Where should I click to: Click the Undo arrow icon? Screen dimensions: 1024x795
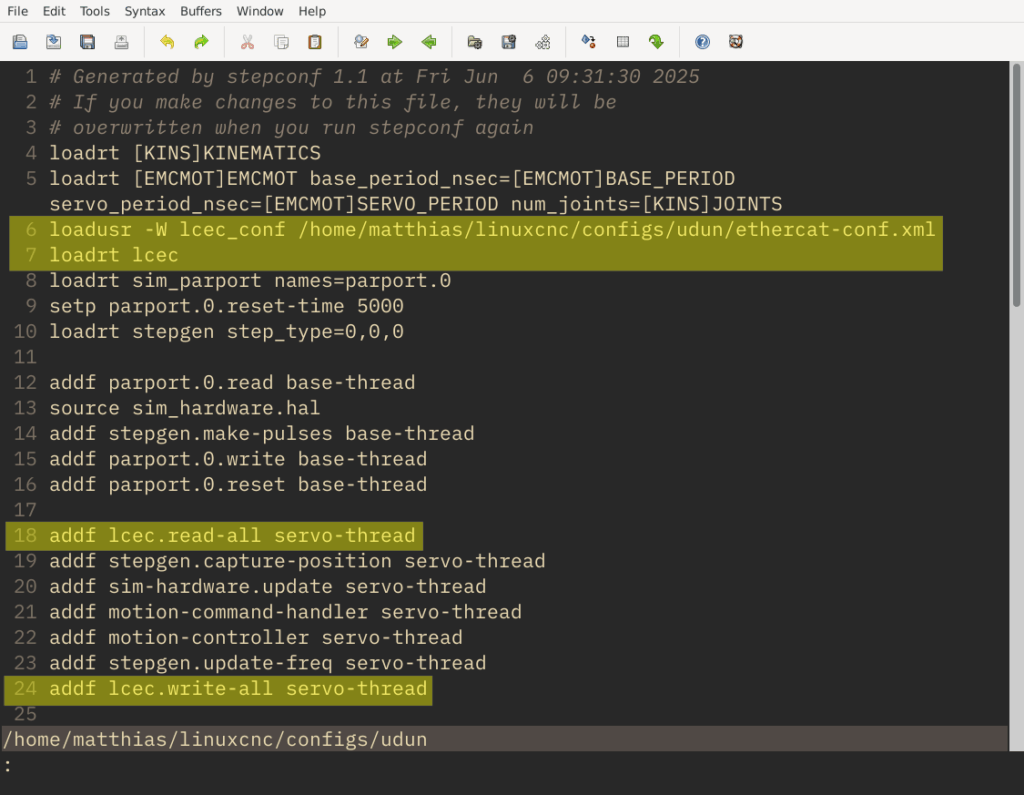coord(167,42)
